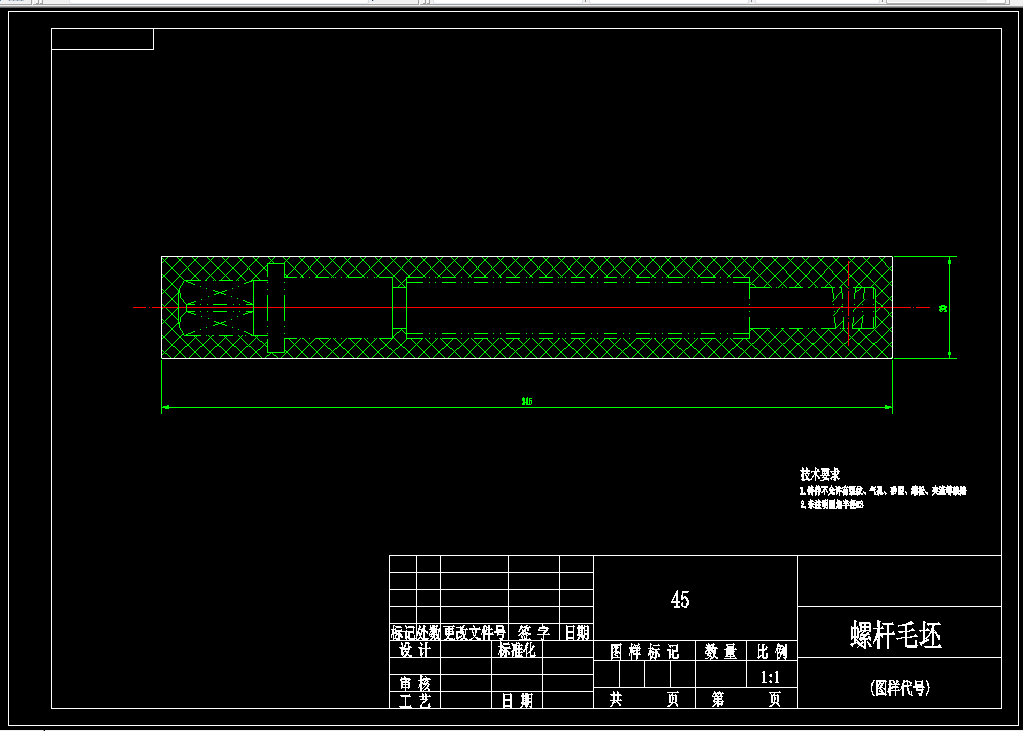Screen dimensions: 1023x731
Task: Click technical requirement note line 2
Action: tap(832, 505)
